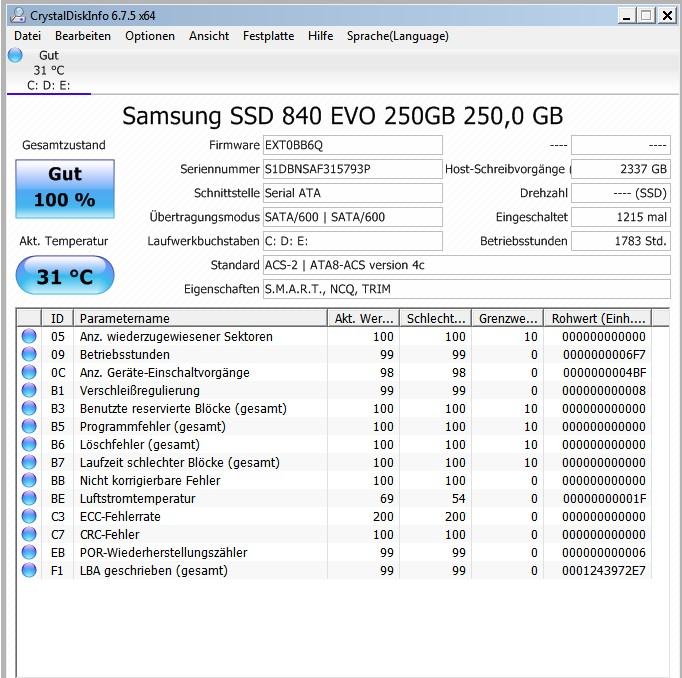Select Luftstromtemperatur parameter name
This screenshot has width=682, height=678.
pos(137,499)
